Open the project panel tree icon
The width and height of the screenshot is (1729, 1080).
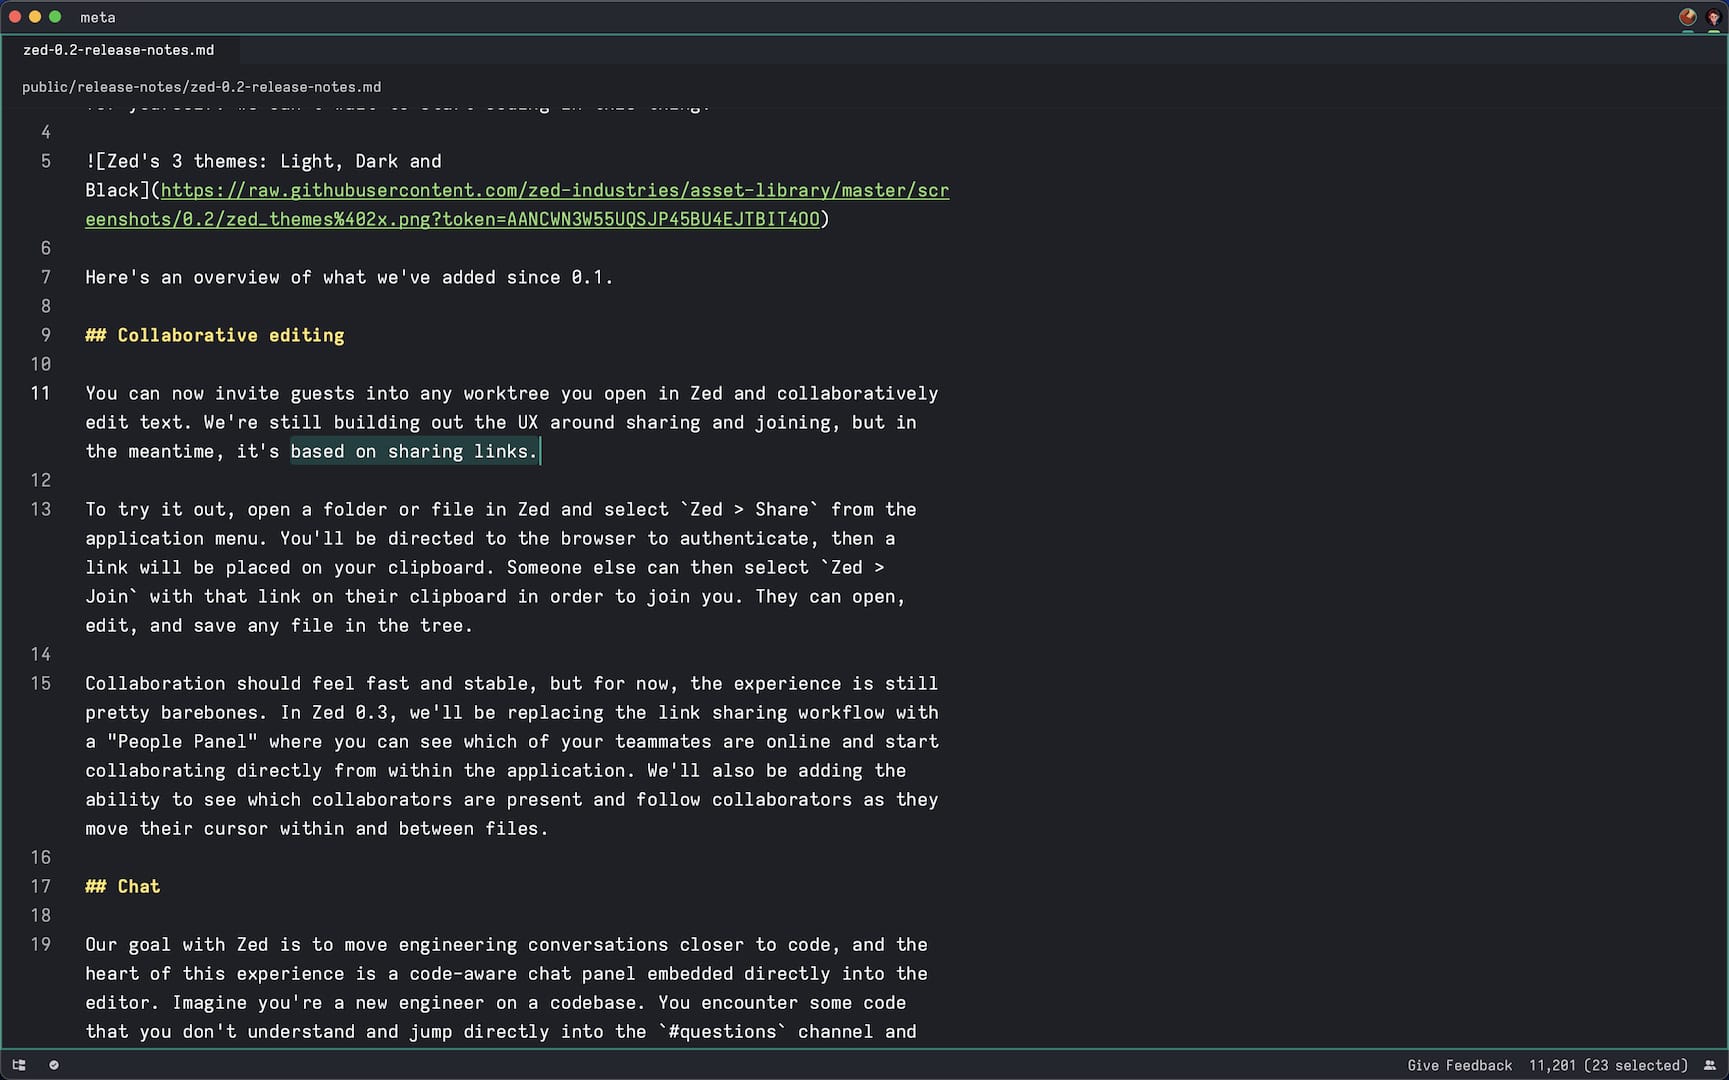19,1064
